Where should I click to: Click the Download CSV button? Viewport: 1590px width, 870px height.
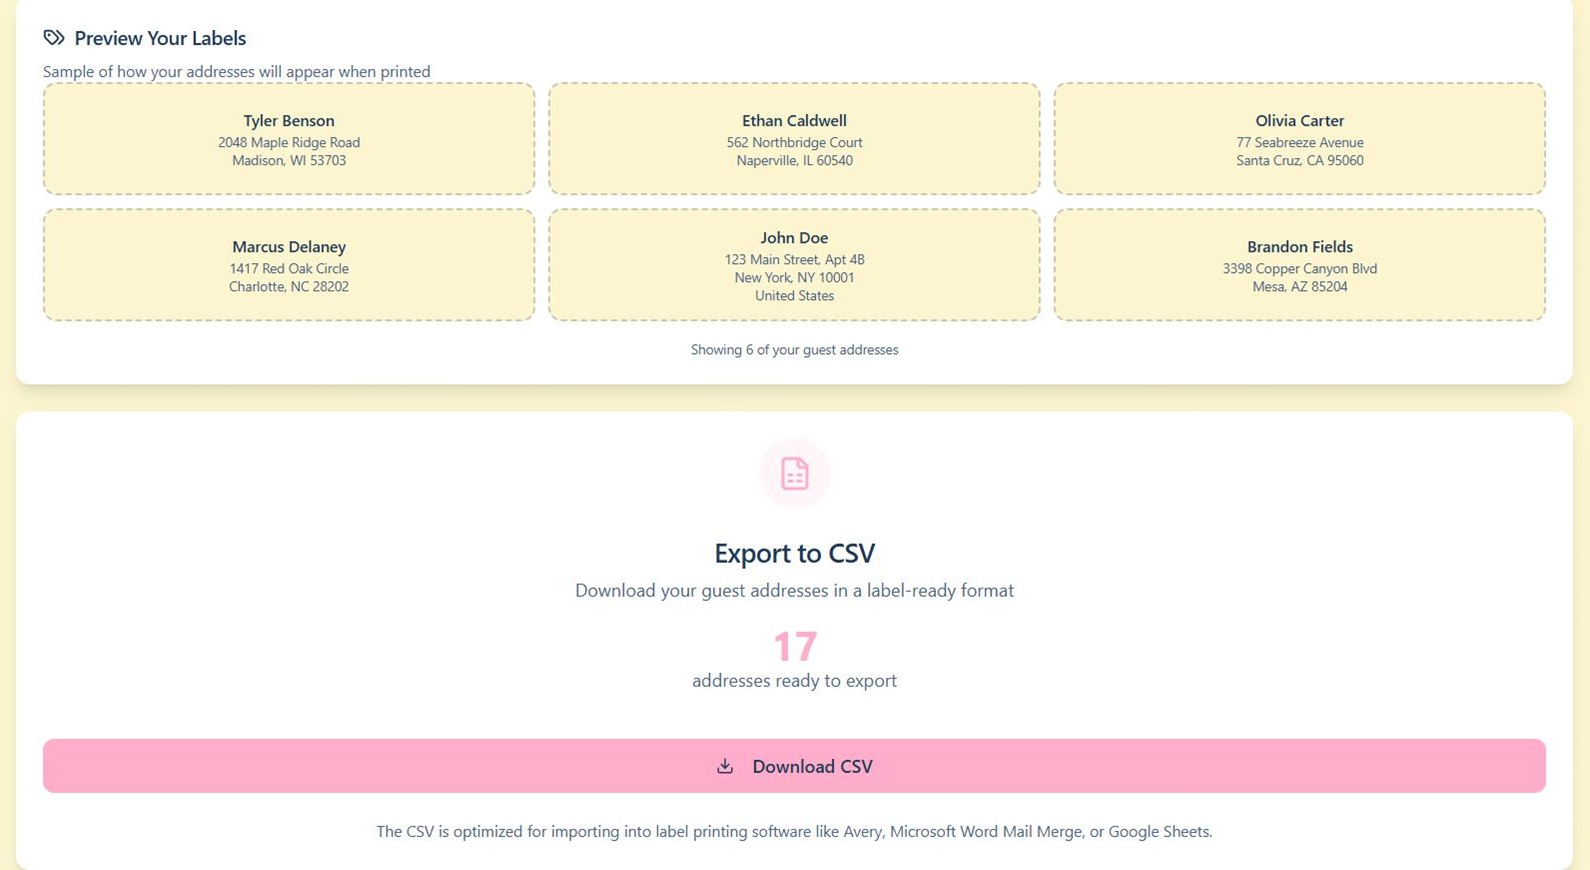coord(794,766)
